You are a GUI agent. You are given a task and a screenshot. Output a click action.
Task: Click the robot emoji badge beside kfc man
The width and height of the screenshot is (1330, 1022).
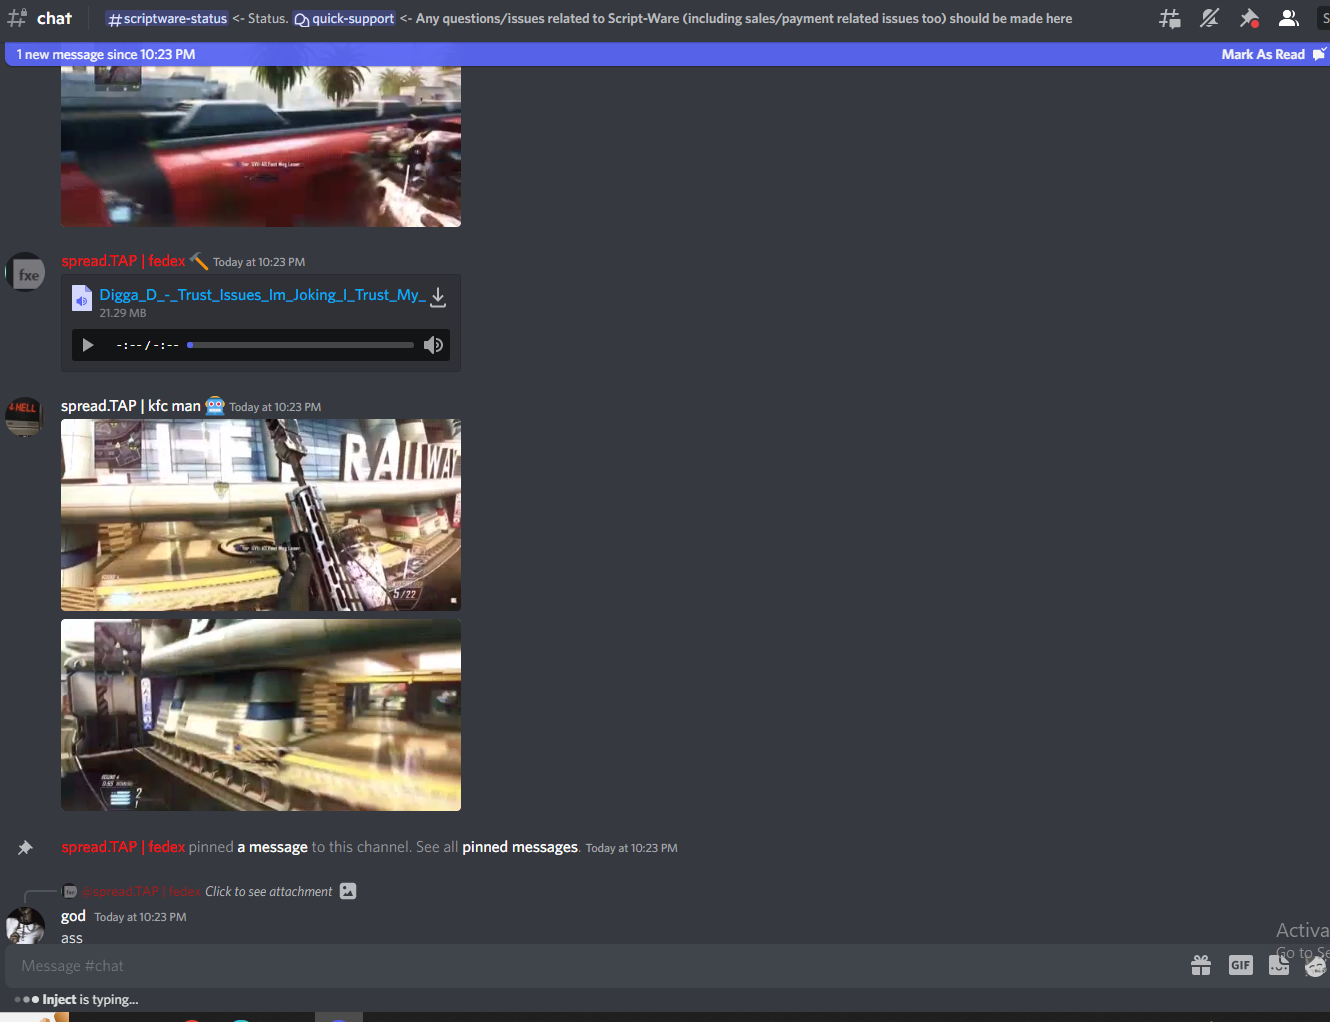pos(215,405)
